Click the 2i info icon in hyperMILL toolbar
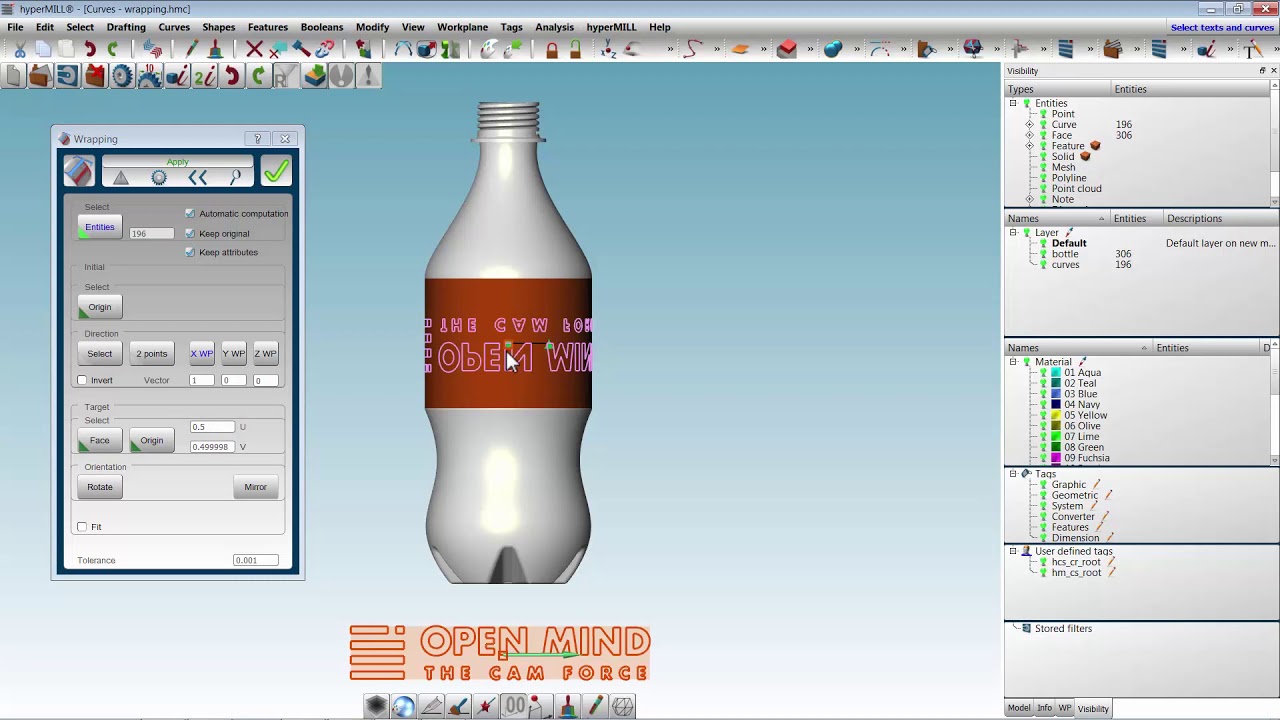The height and width of the screenshot is (720, 1280). tap(204, 75)
